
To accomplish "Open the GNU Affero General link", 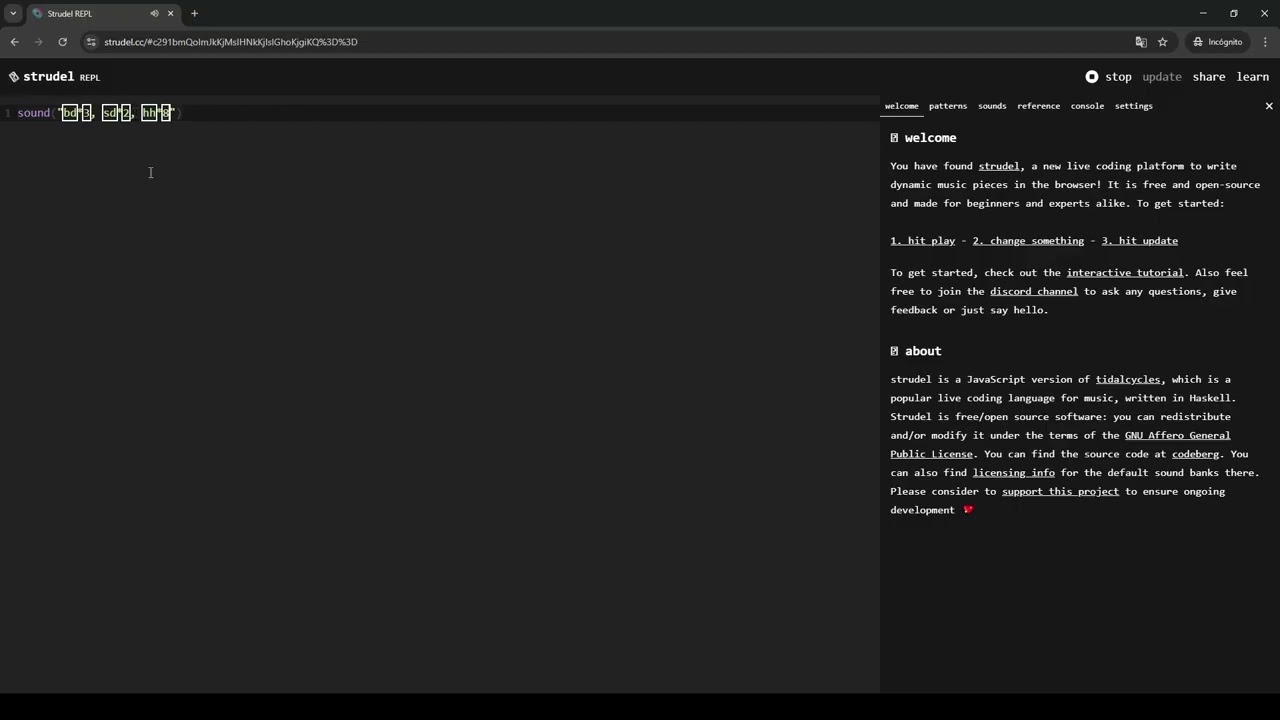I will click(x=1177, y=436).
